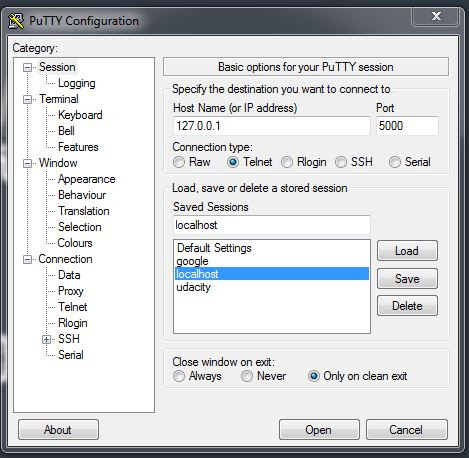Image resolution: width=469 pixels, height=458 pixels.
Task: Open the Colours settings category
Action: point(75,243)
